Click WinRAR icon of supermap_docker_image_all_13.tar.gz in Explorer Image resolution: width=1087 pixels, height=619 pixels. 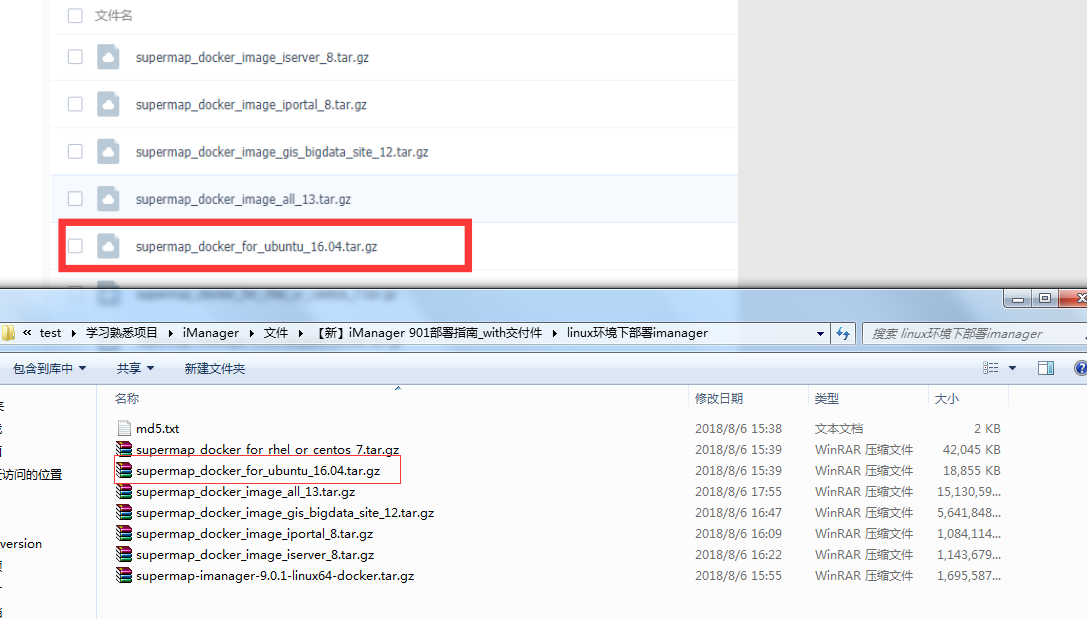[124, 491]
